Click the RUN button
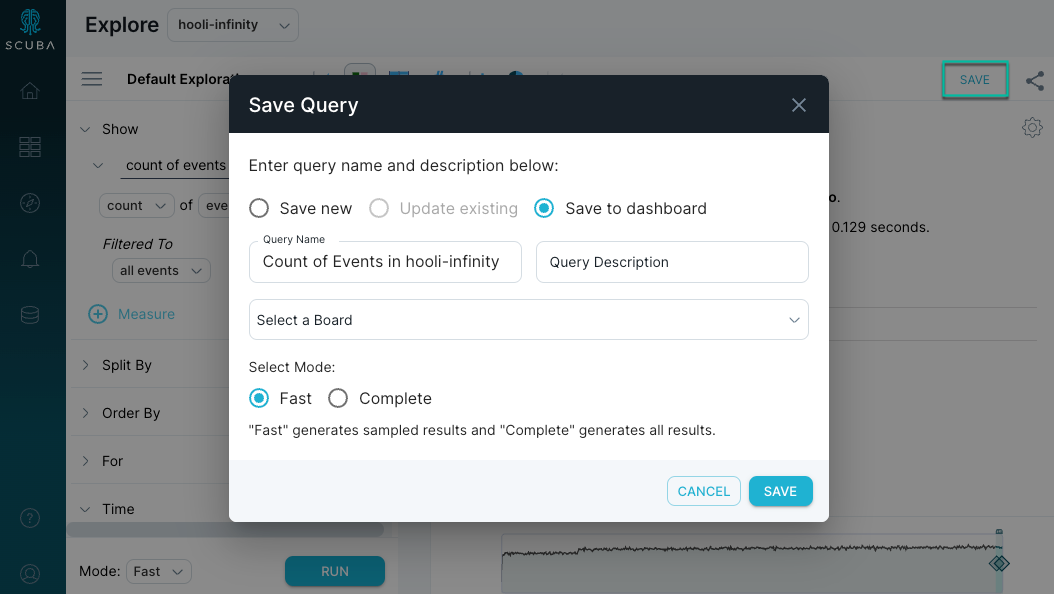This screenshot has width=1054, height=594. point(334,571)
